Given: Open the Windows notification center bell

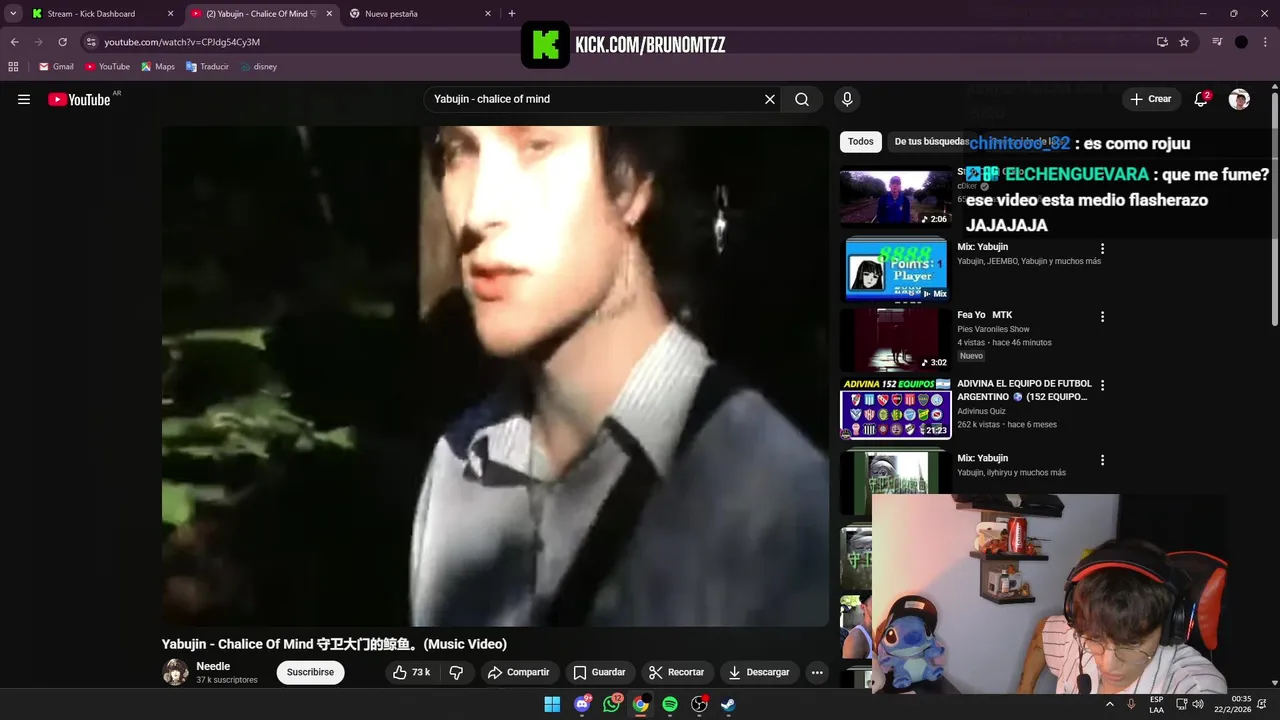Looking at the screenshot, I should point(1263,704).
